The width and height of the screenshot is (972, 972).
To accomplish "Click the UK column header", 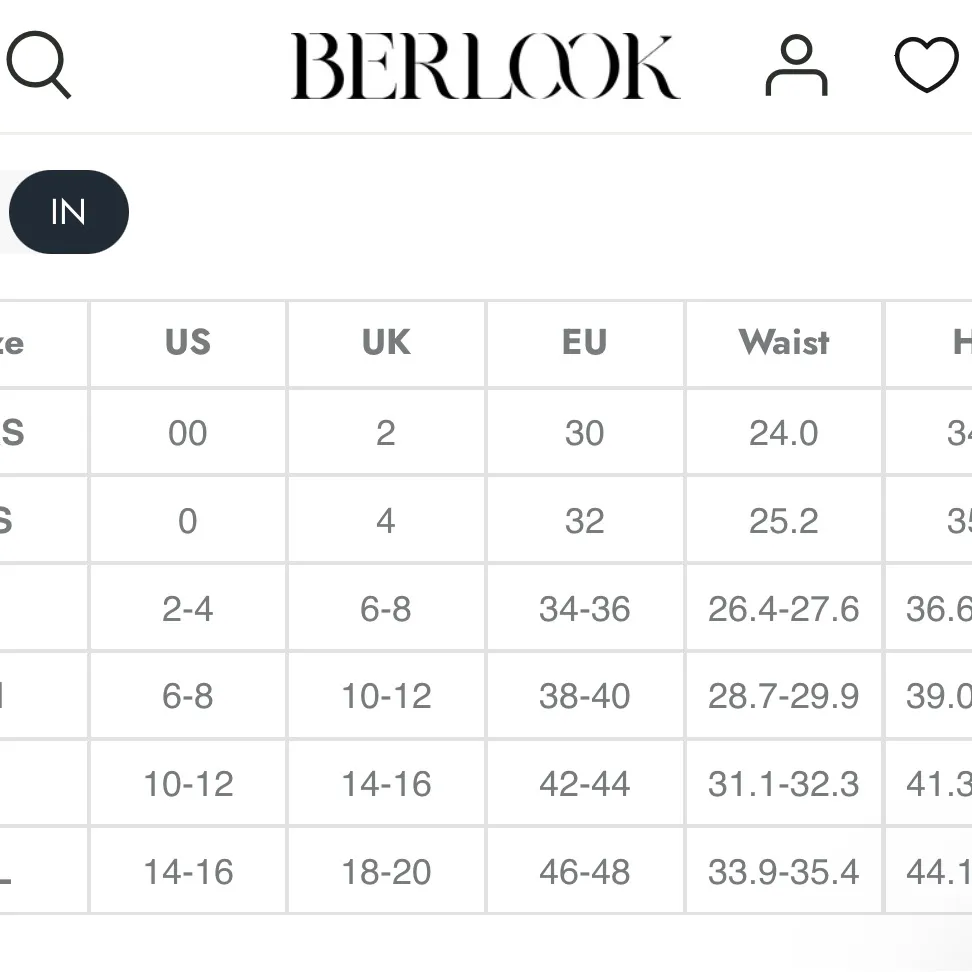I will (386, 343).
